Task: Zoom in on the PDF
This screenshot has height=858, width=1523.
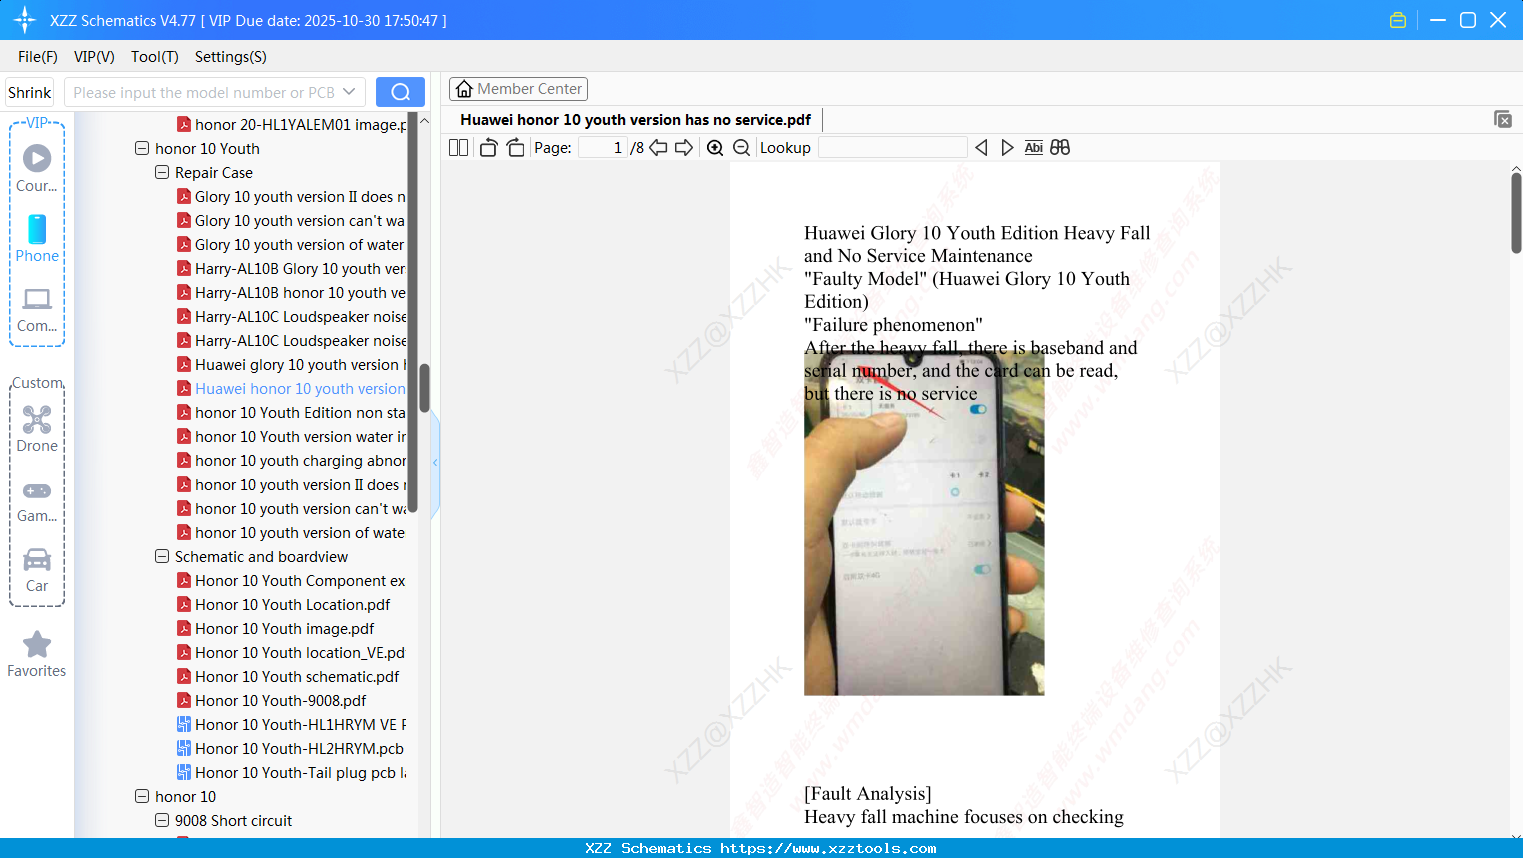Action: pyautogui.click(x=715, y=148)
